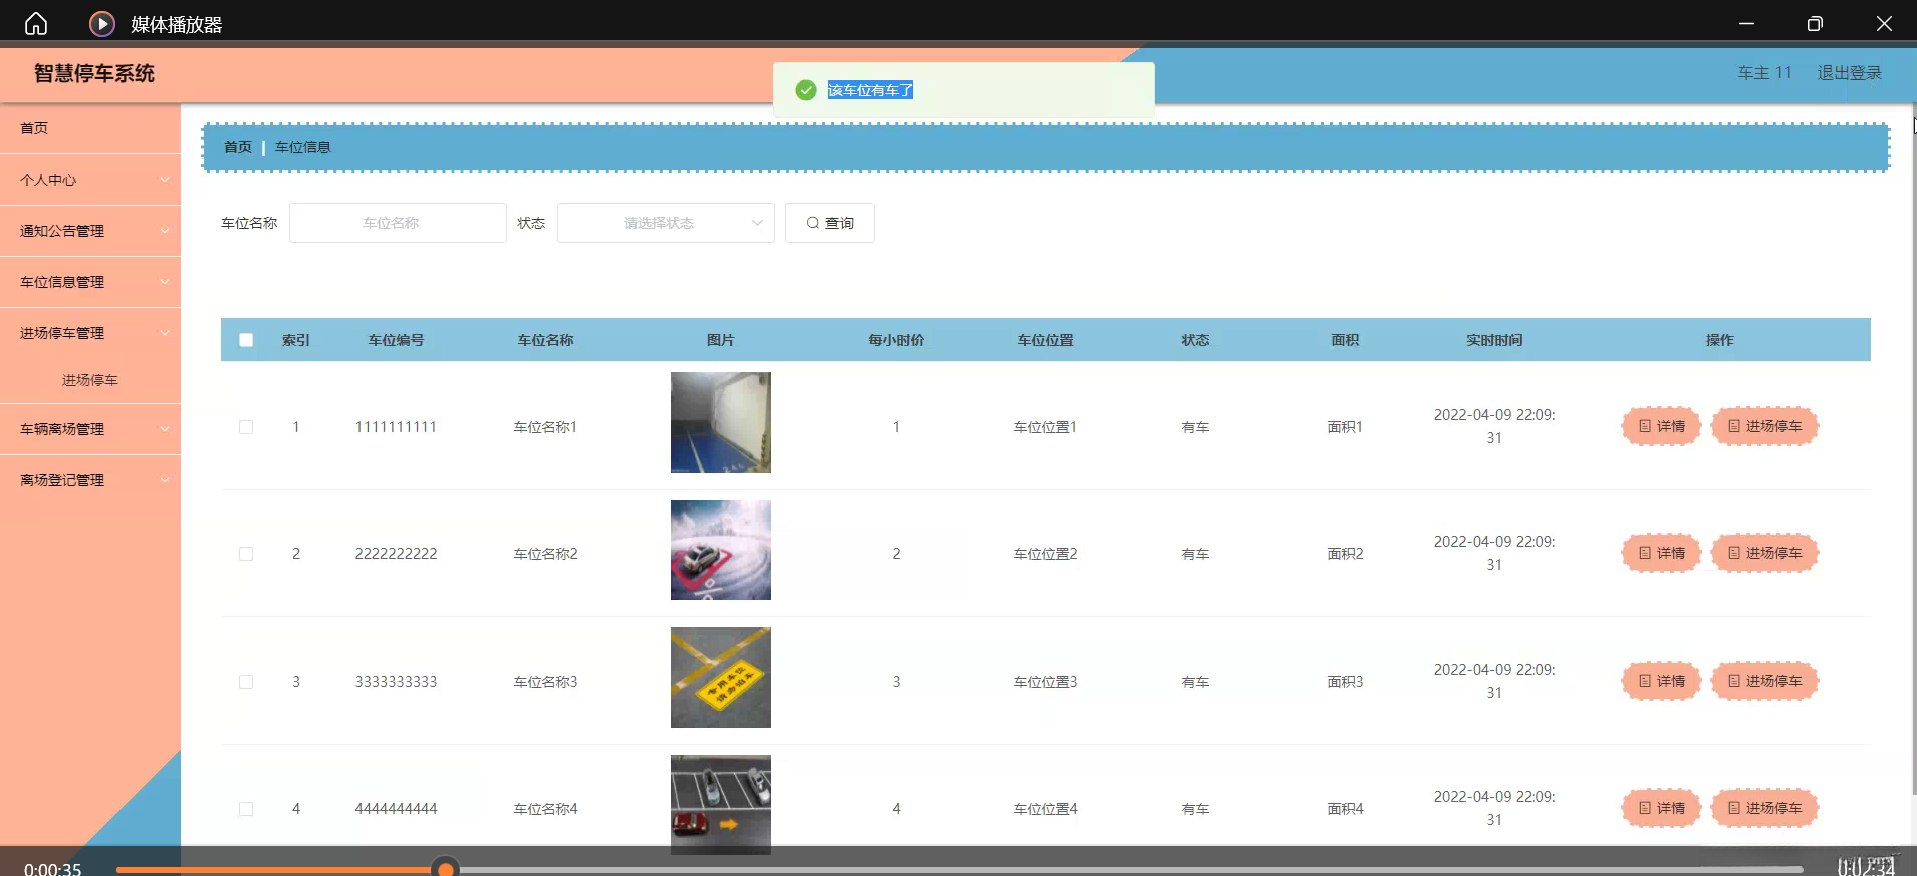Expand the 车辆离场管理 sidebar menu arrow
This screenshot has width=1917, height=876.
[x=165, y=429]
